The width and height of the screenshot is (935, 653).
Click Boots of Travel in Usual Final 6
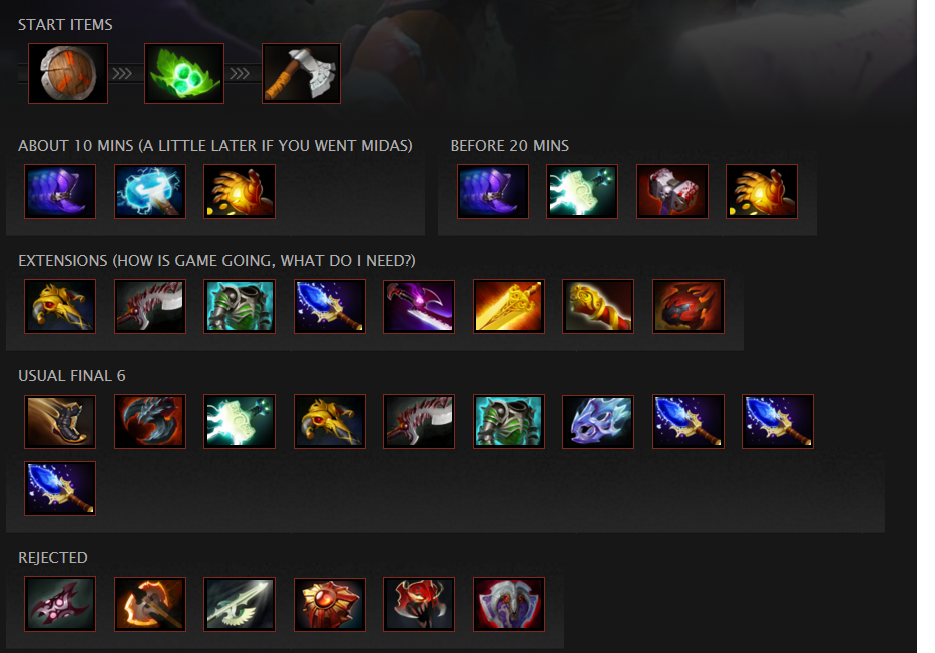[60, 422]
